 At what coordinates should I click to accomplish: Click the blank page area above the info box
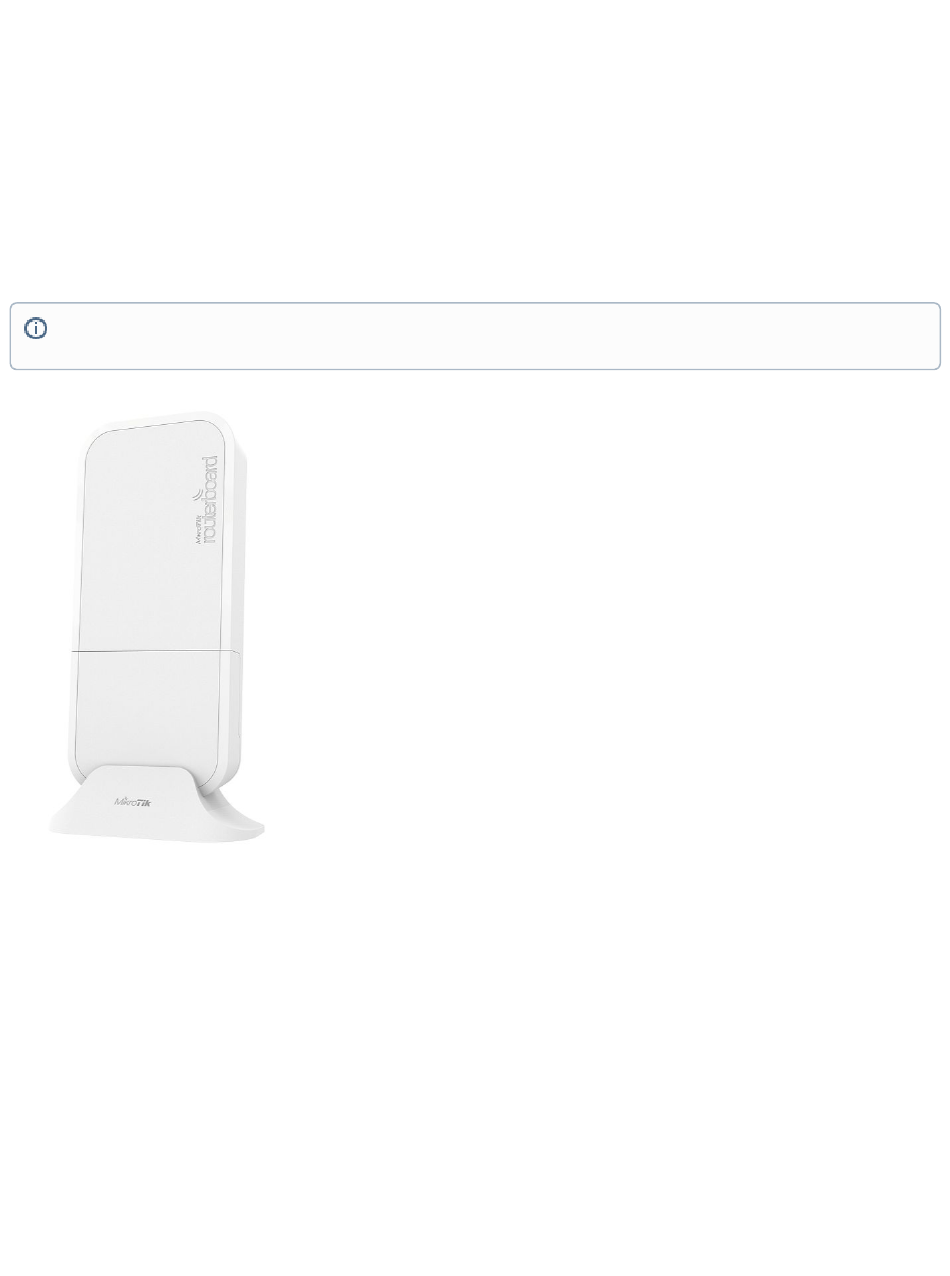point(475,150)
